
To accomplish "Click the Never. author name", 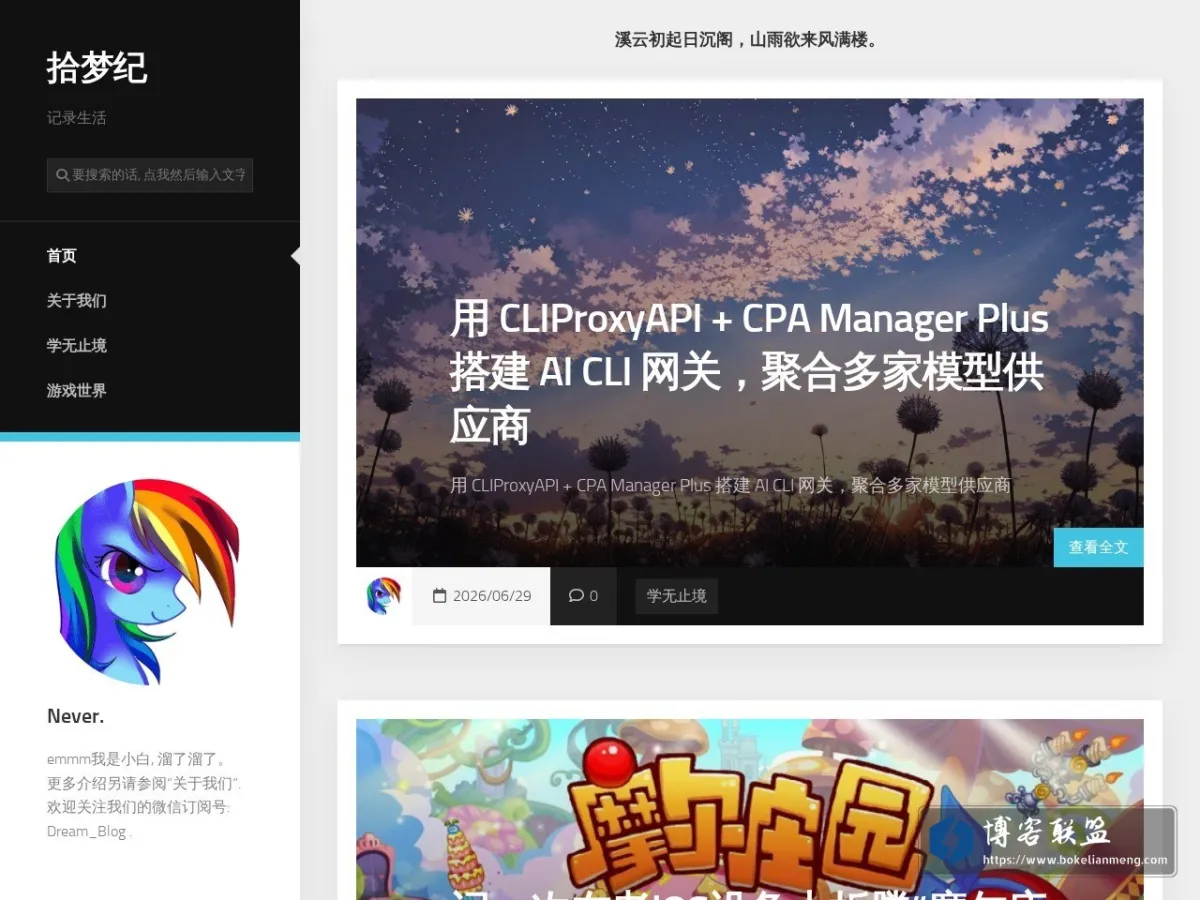I will (76, 716).
